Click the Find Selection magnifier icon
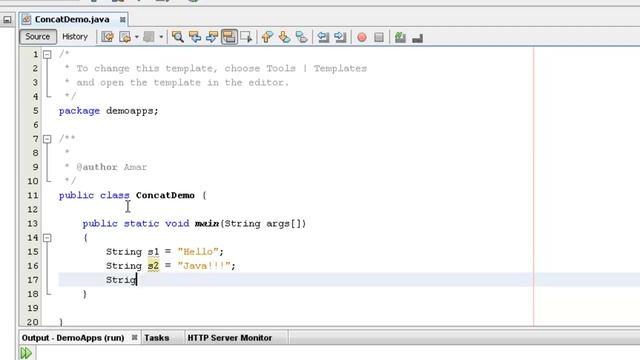The width and height of the screenshot is (640, 360). (178, 37)
